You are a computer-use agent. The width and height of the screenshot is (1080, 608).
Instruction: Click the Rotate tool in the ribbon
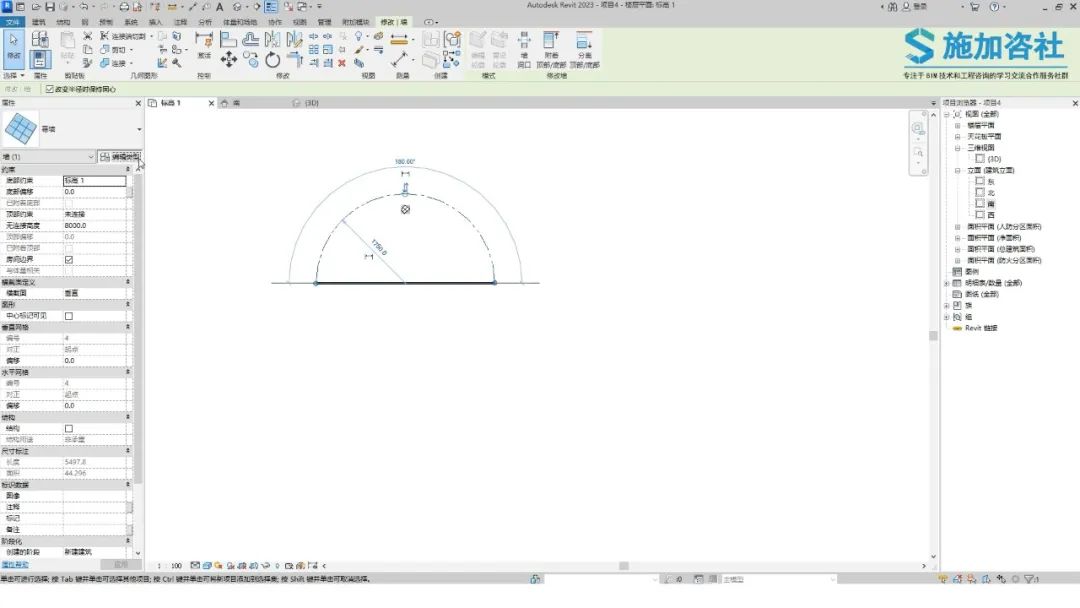coord(273,60)
